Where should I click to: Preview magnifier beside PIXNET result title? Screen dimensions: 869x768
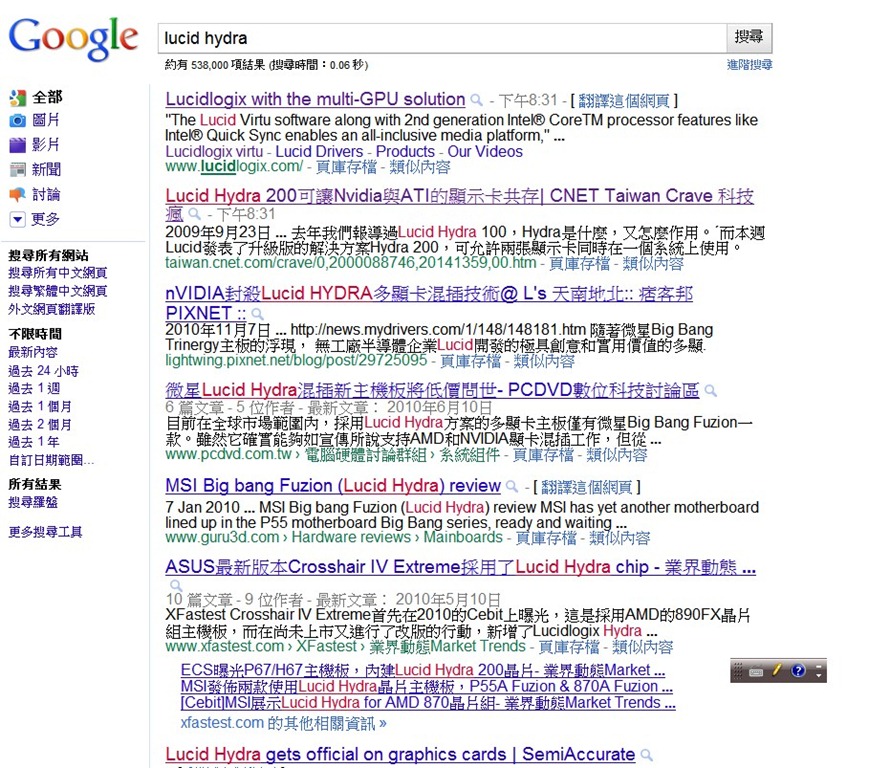point(257,314)
